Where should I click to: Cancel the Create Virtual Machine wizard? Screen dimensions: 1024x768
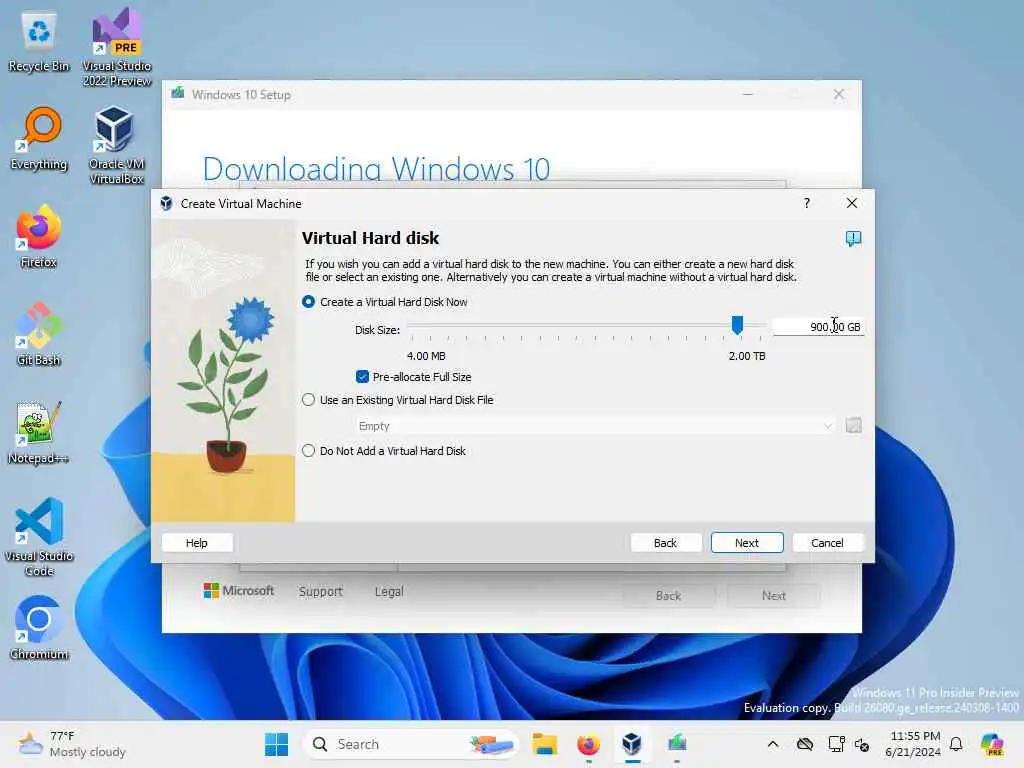(x=827, y=543)
